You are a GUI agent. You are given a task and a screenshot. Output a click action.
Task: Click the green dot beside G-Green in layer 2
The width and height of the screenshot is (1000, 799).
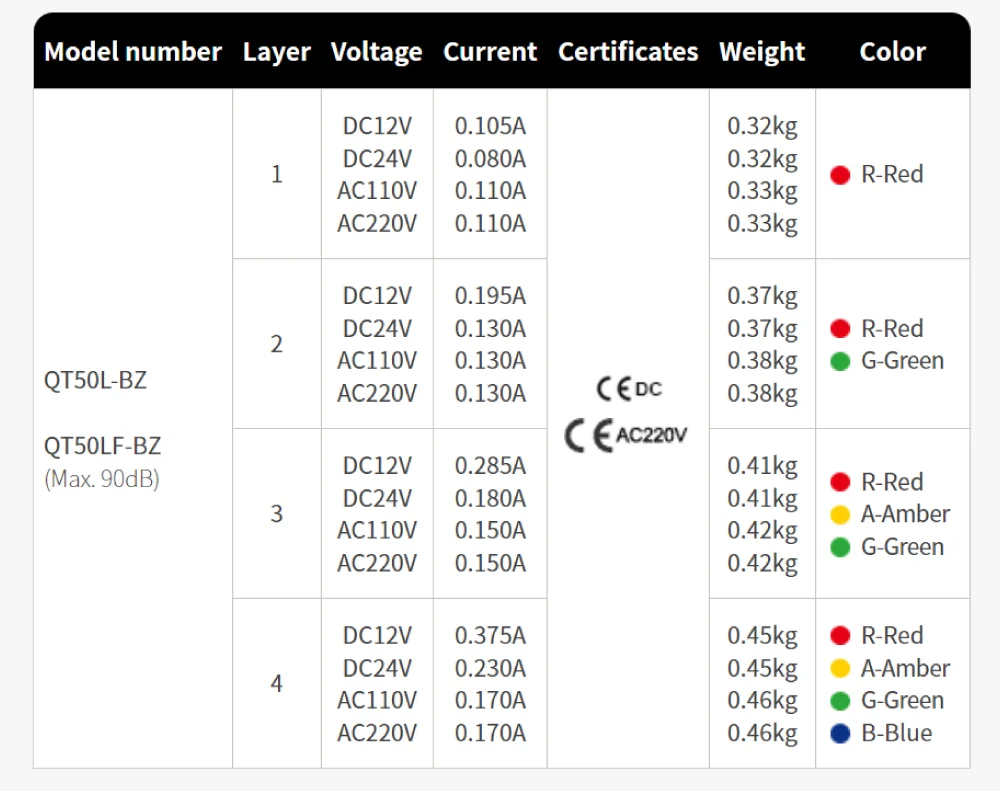click(x=840, y=361)
